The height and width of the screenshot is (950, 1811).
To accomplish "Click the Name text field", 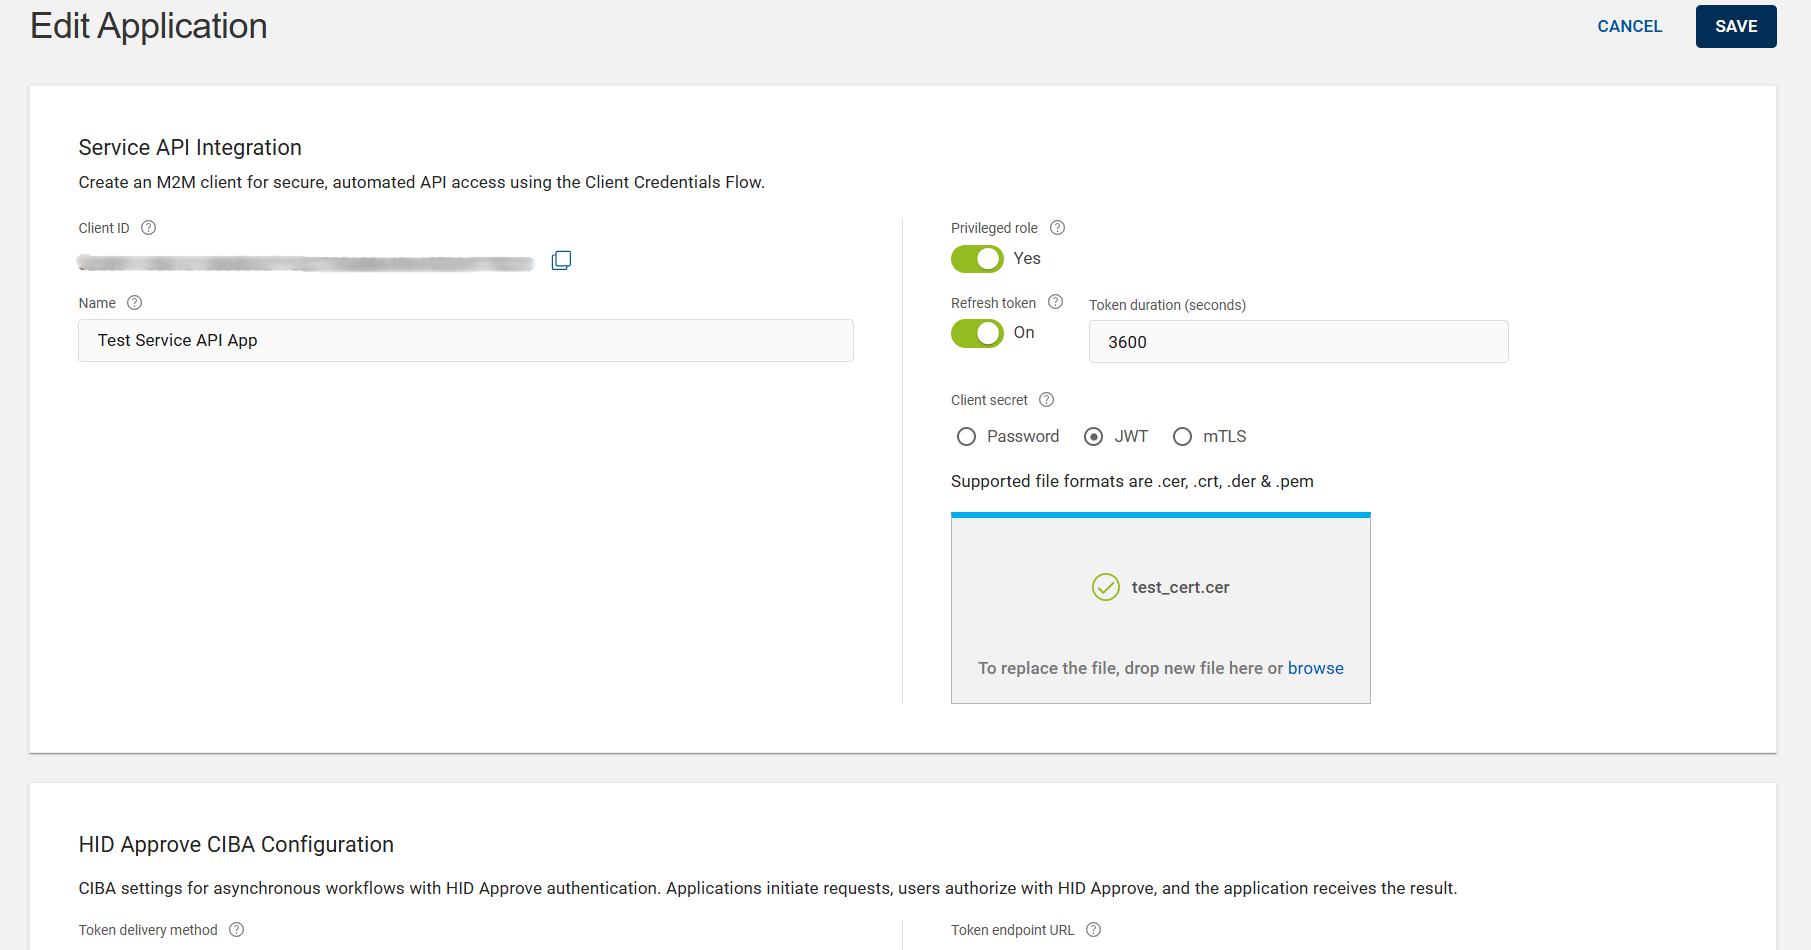I will tap(465, 341).
